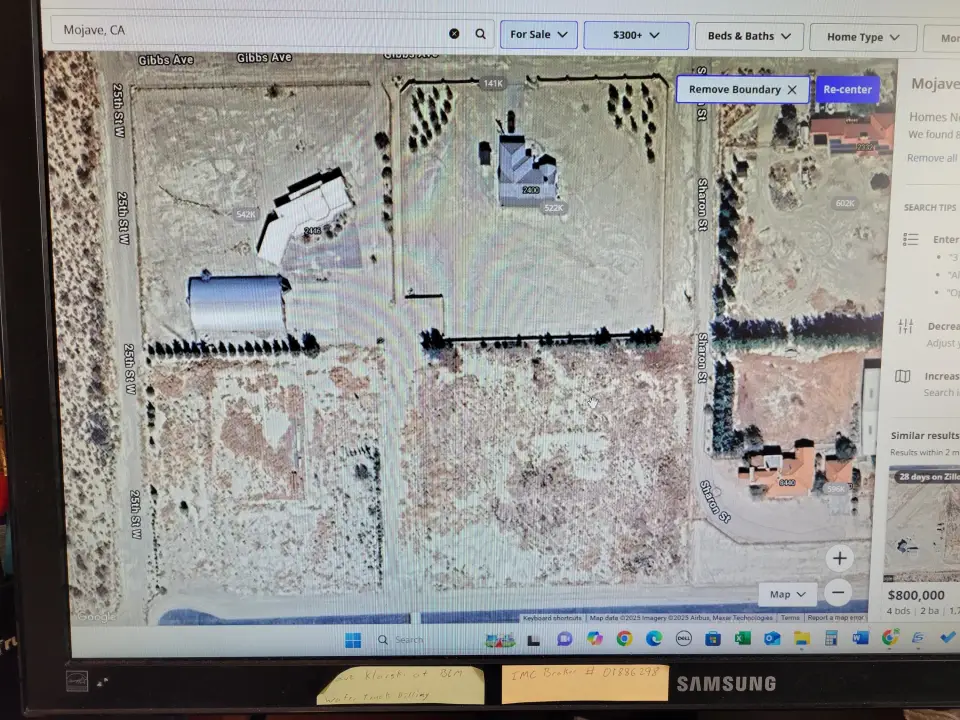
Task: Zoom in on the map
Action: tap(839, 558)
